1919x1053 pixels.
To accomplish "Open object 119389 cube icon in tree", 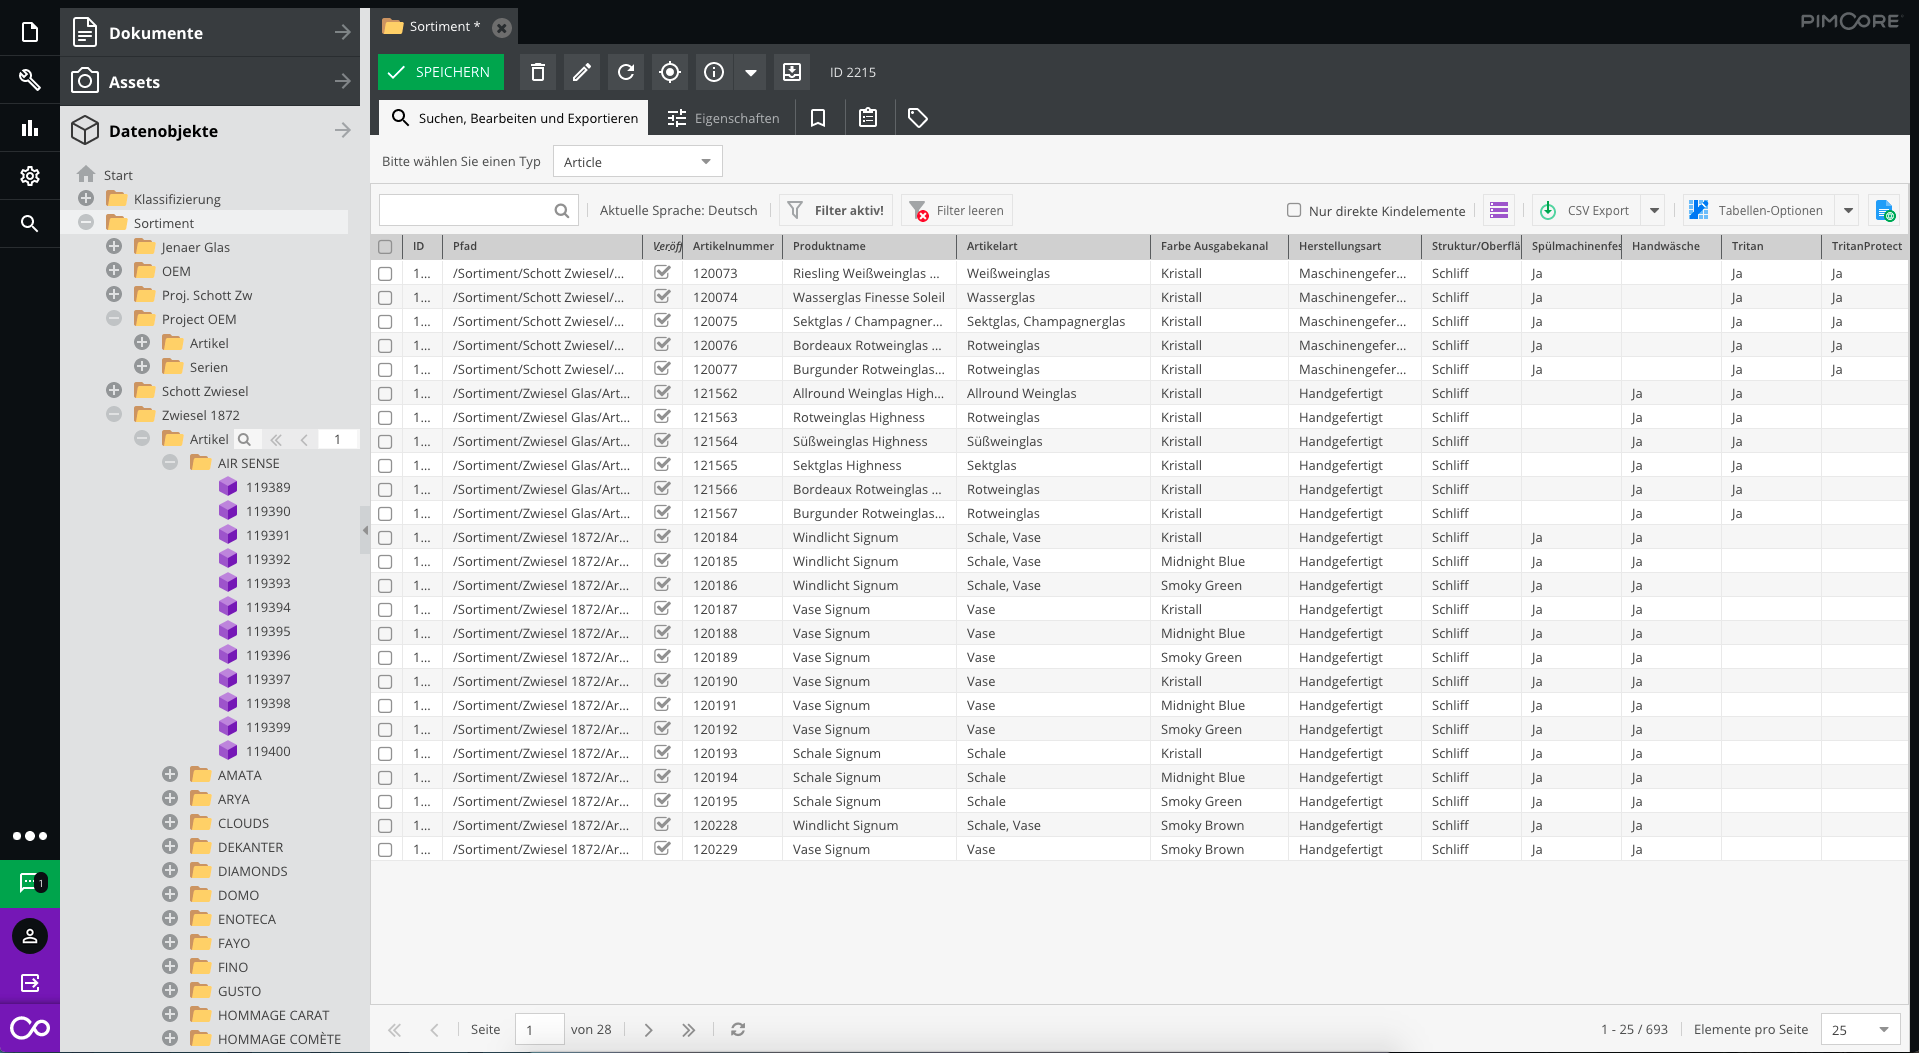I will tap(229, 487).
